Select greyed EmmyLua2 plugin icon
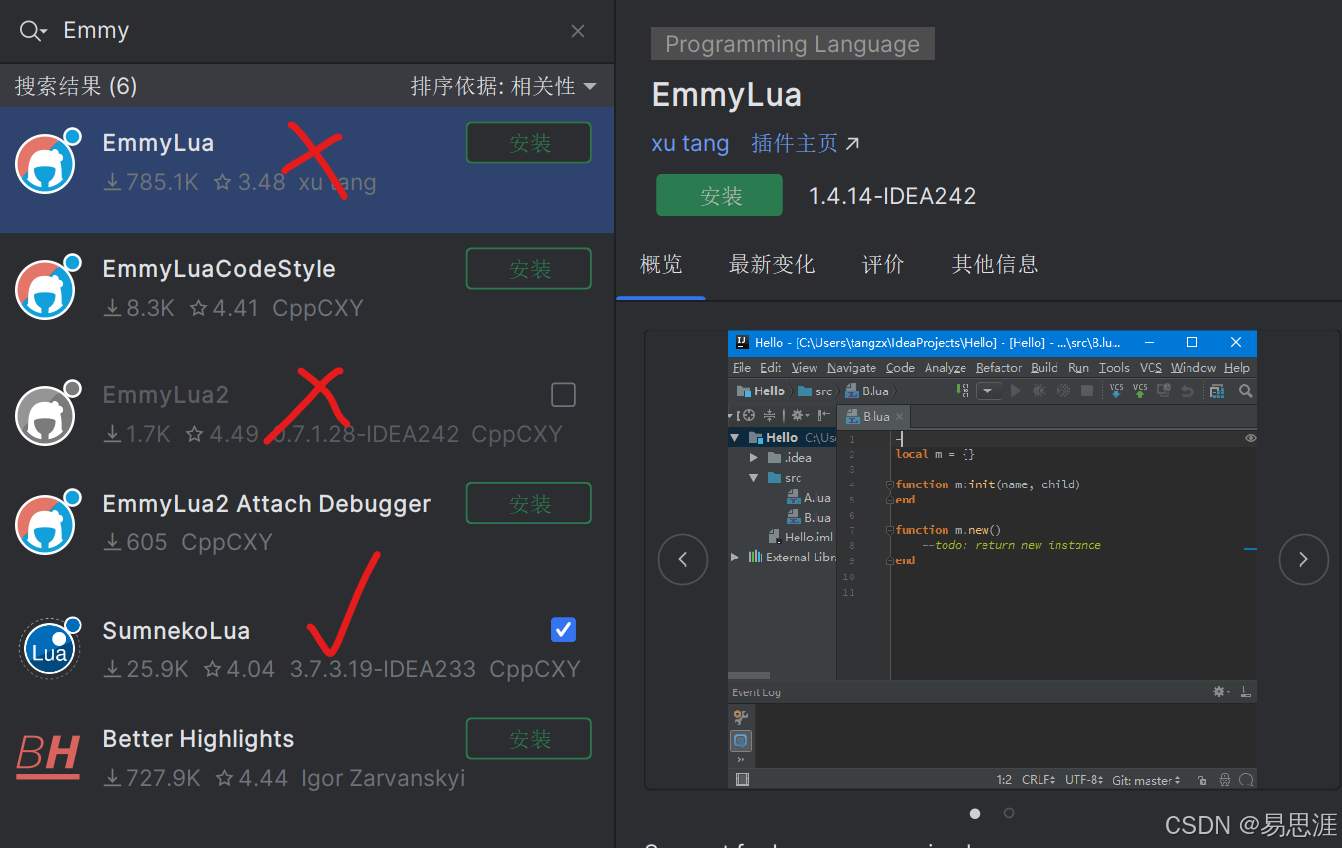Viewport: 1342px width, 848px height. point(46,413)
